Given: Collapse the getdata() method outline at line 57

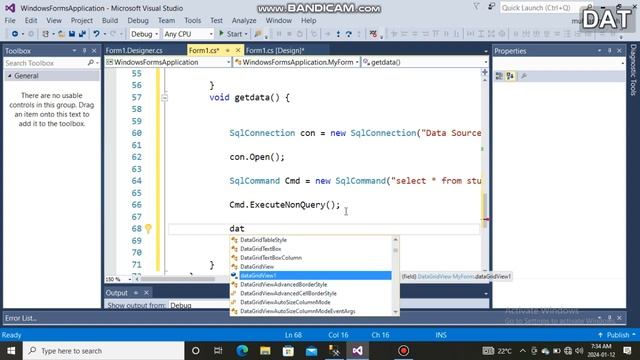Looking at the screenshot, I should point(164,98).
